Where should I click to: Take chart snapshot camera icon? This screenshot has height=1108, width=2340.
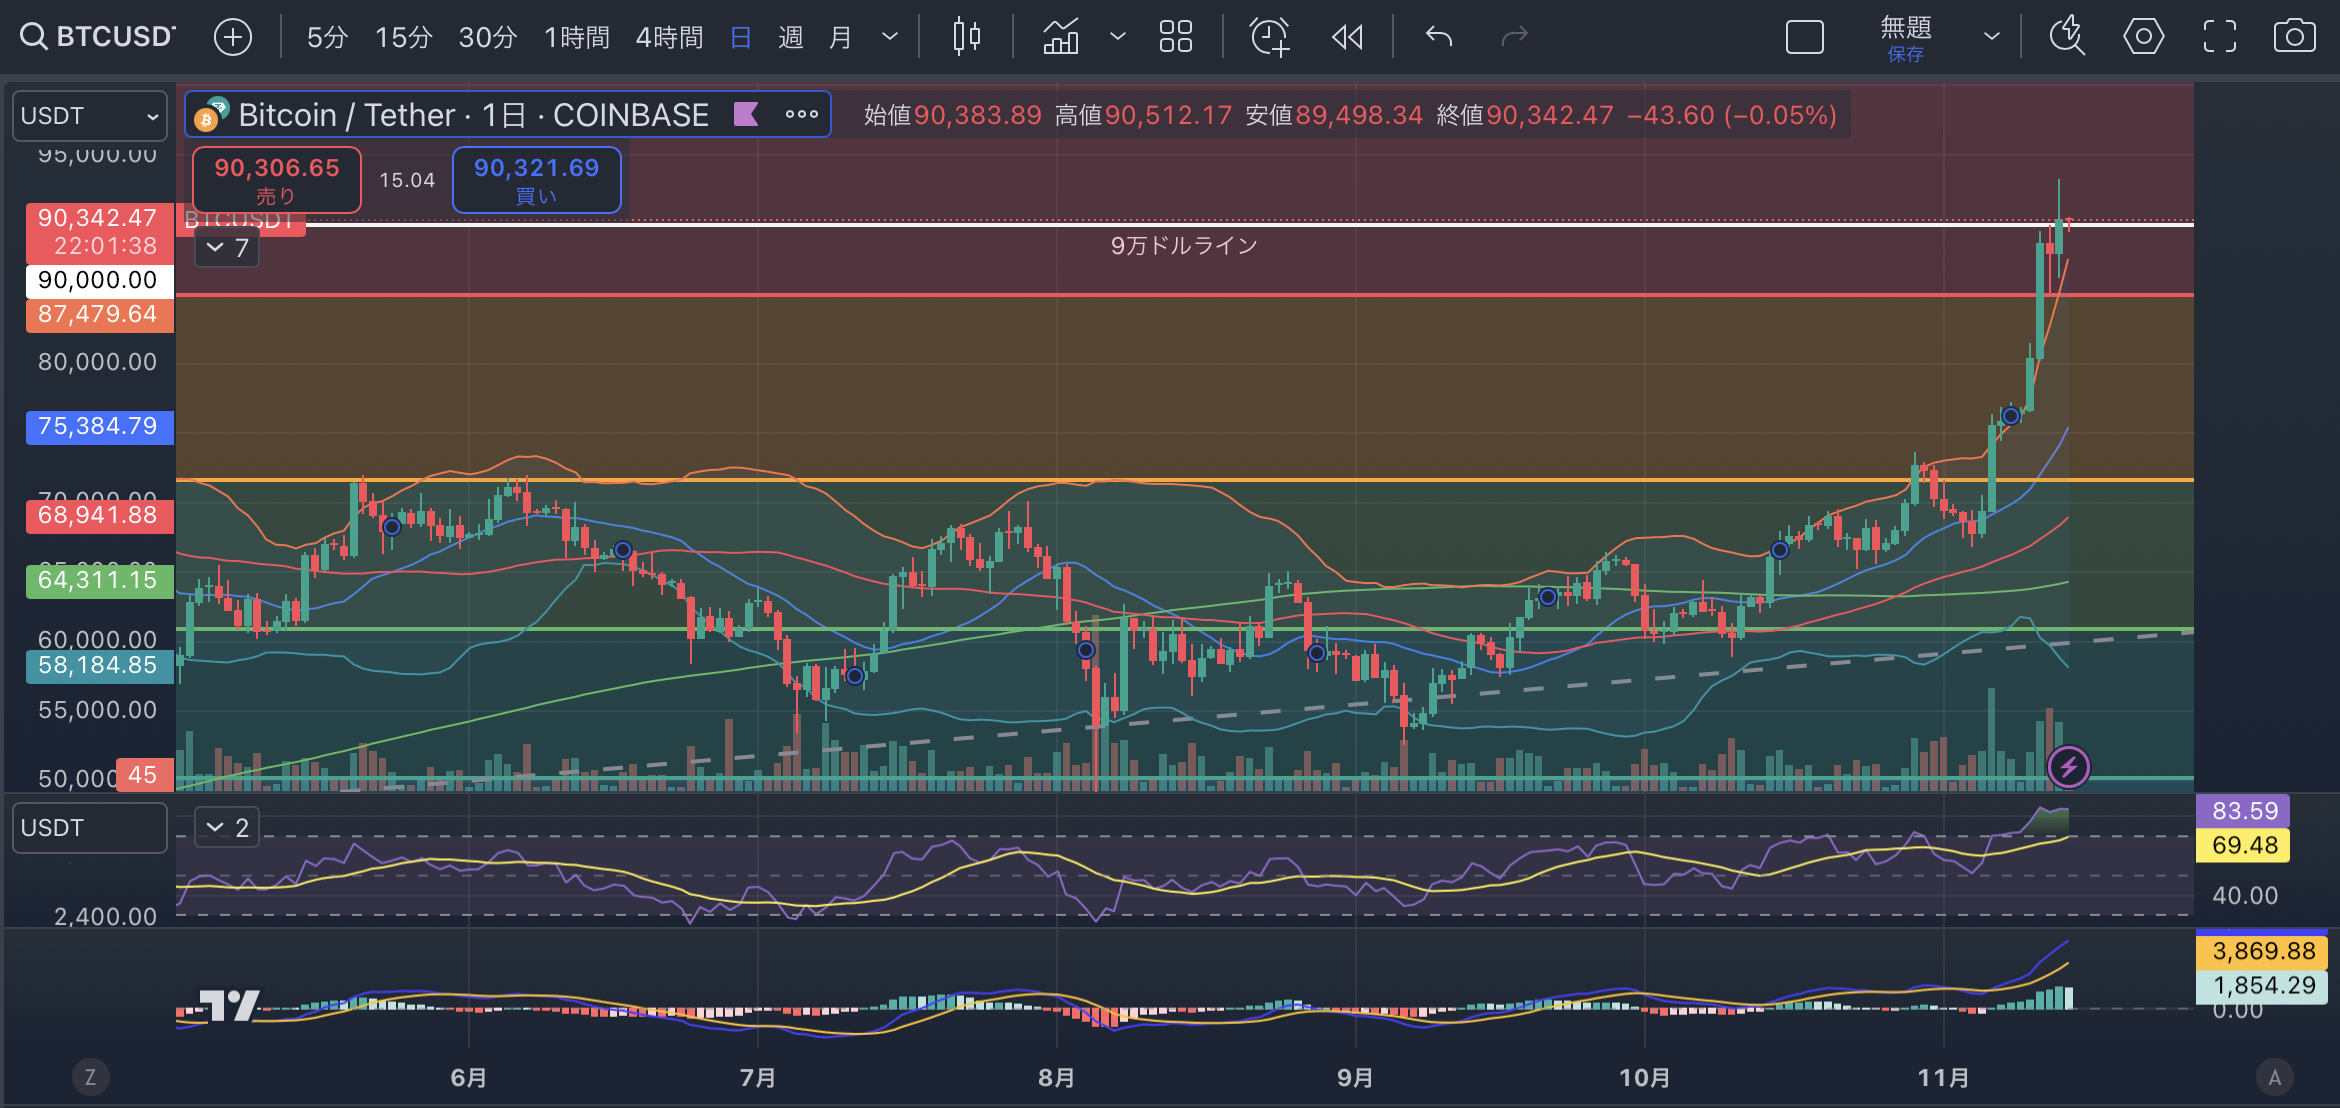coord(2294,38)
